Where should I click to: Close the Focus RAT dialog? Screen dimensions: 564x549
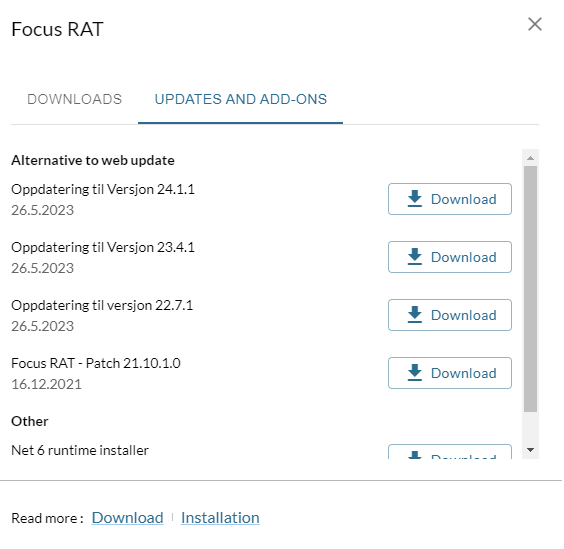[535, 24]
